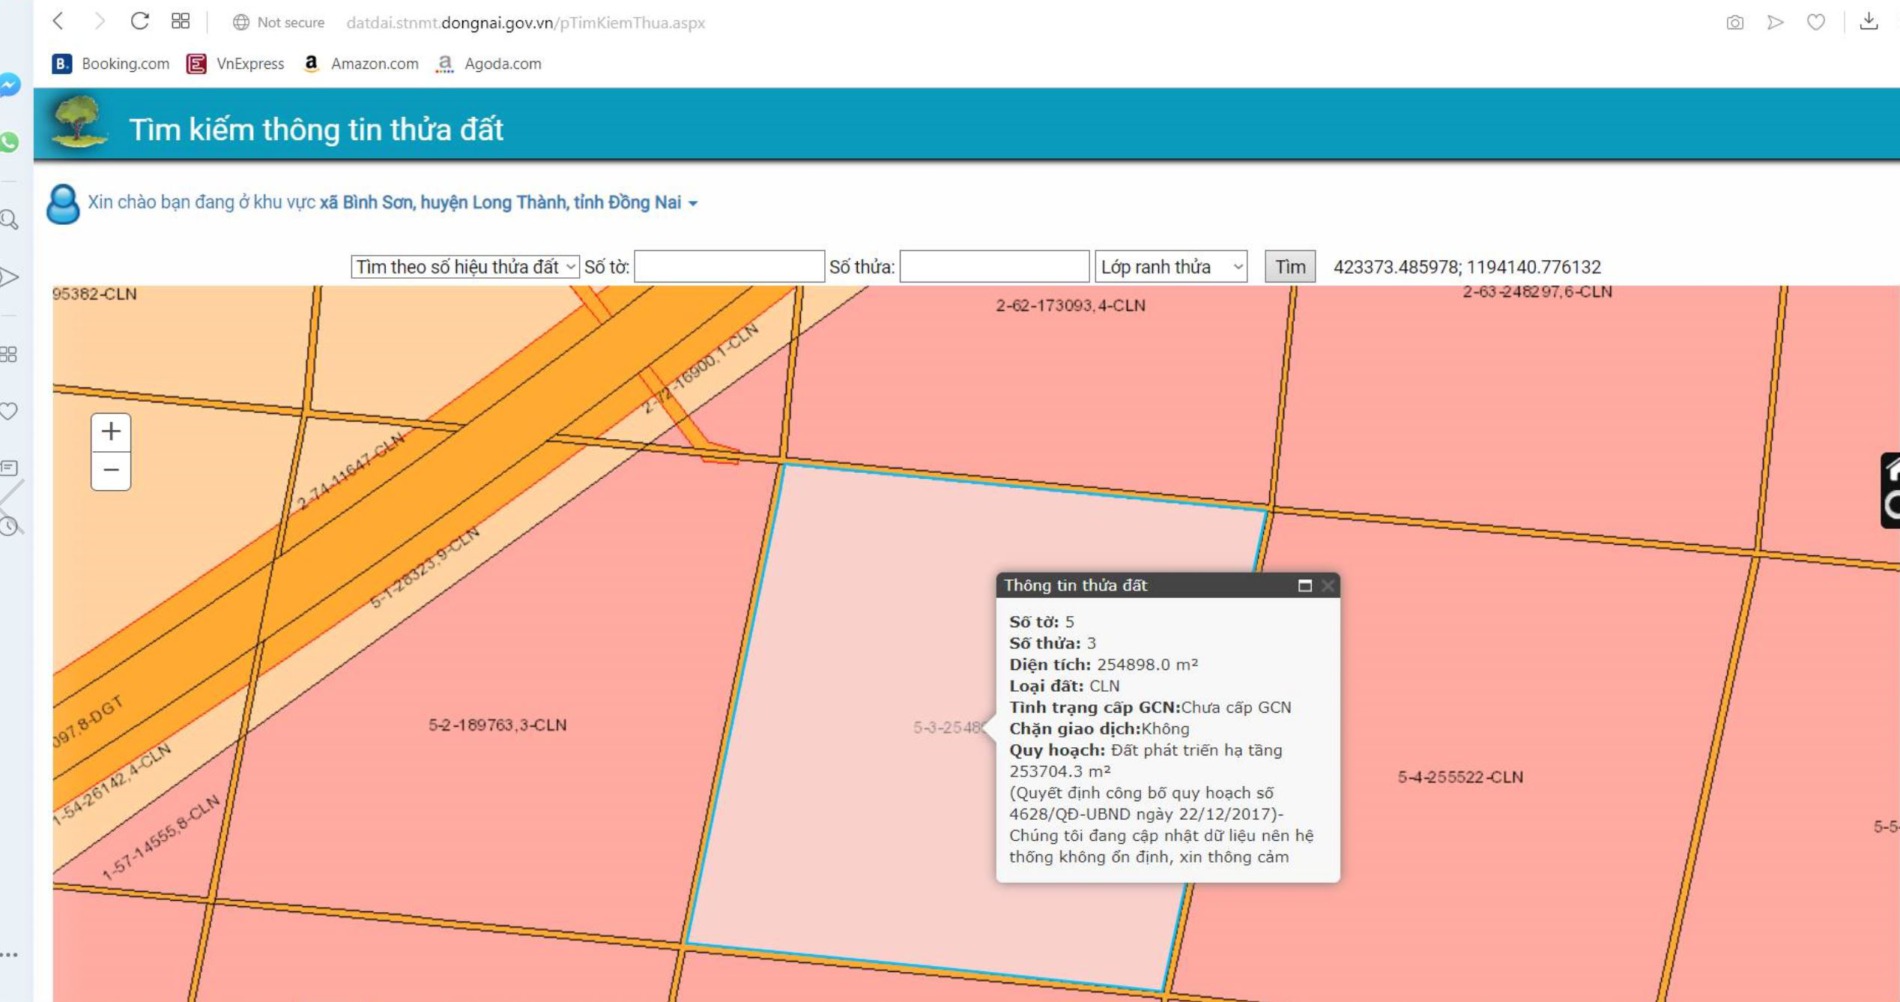
Task: Open the browser start page grid
Action: pyautogui.click(x=180, y=21)
